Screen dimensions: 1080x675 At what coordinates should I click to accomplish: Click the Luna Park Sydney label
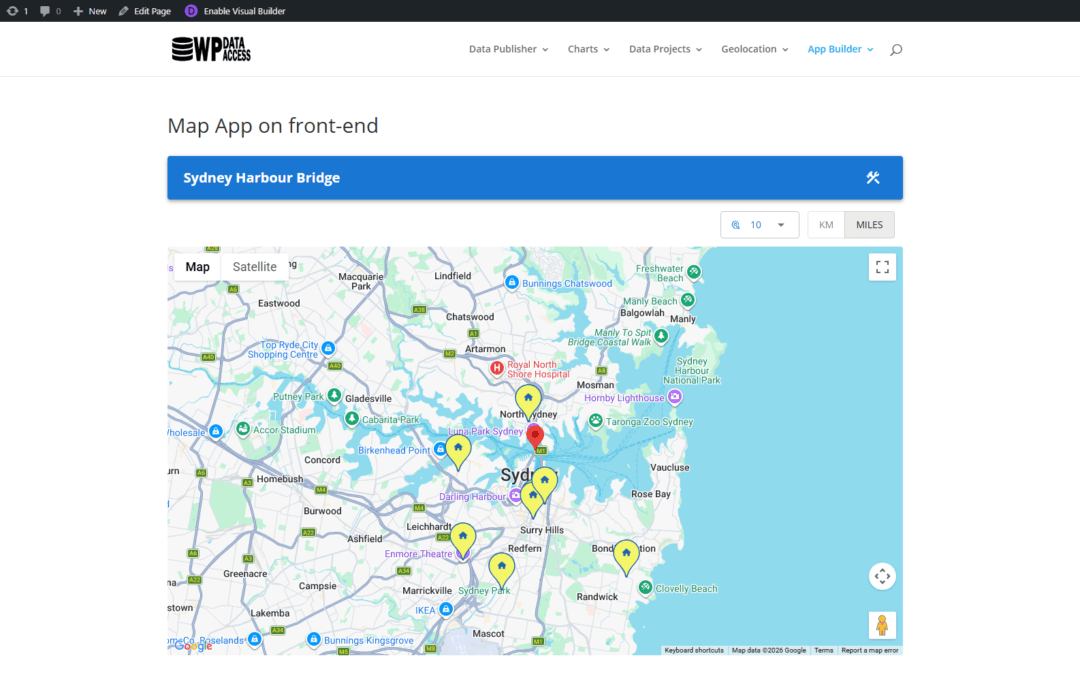486,431
